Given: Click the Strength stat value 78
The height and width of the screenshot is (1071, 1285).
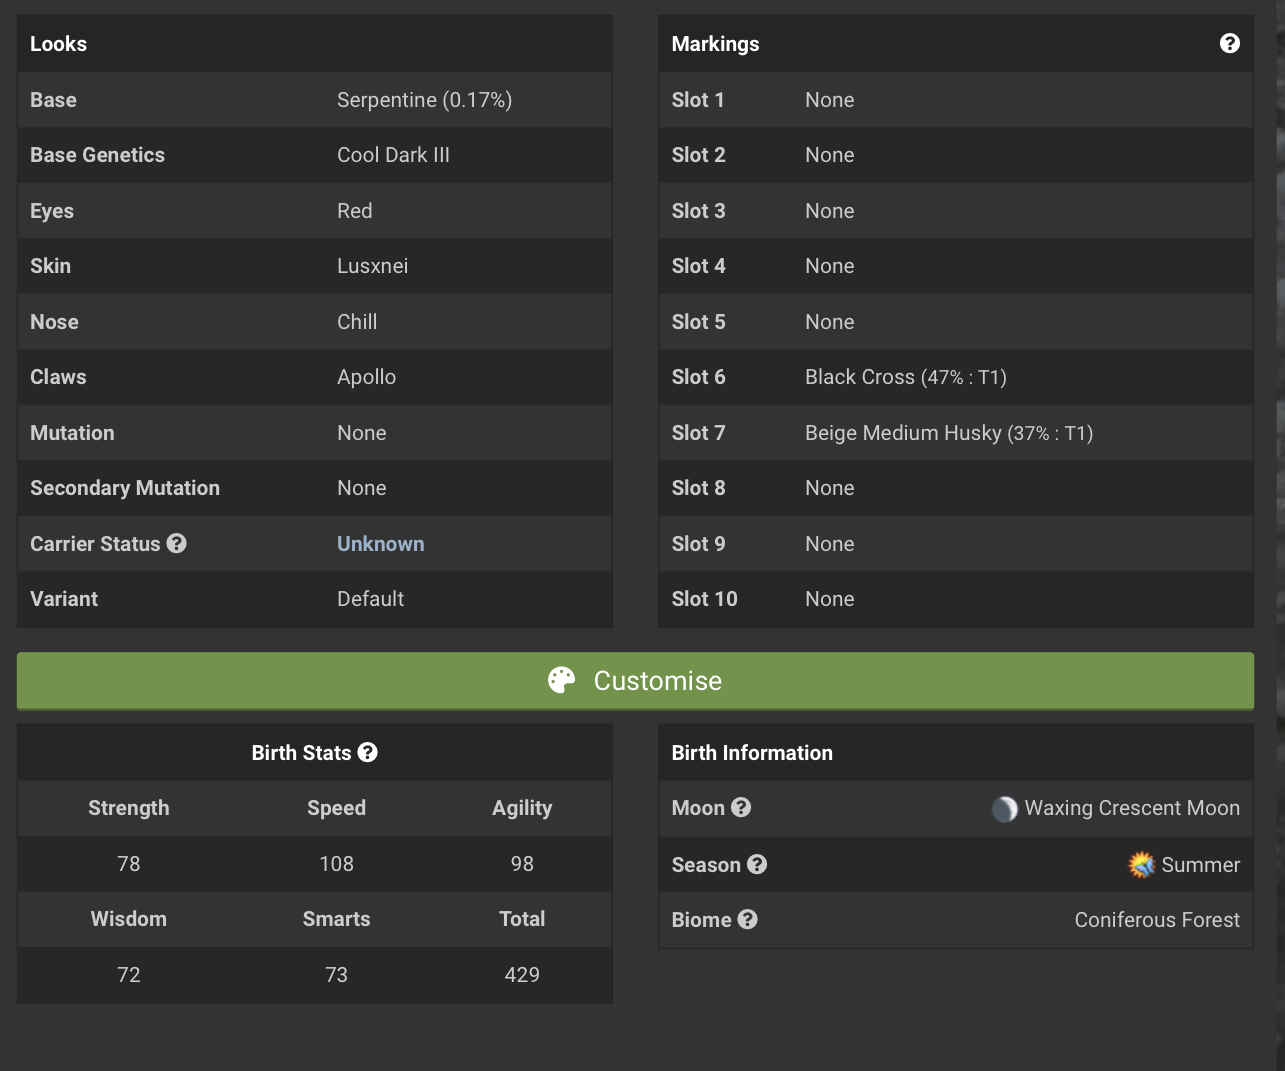Looking at the screenshot, I should pyautogui.click(x=129, y=864).
